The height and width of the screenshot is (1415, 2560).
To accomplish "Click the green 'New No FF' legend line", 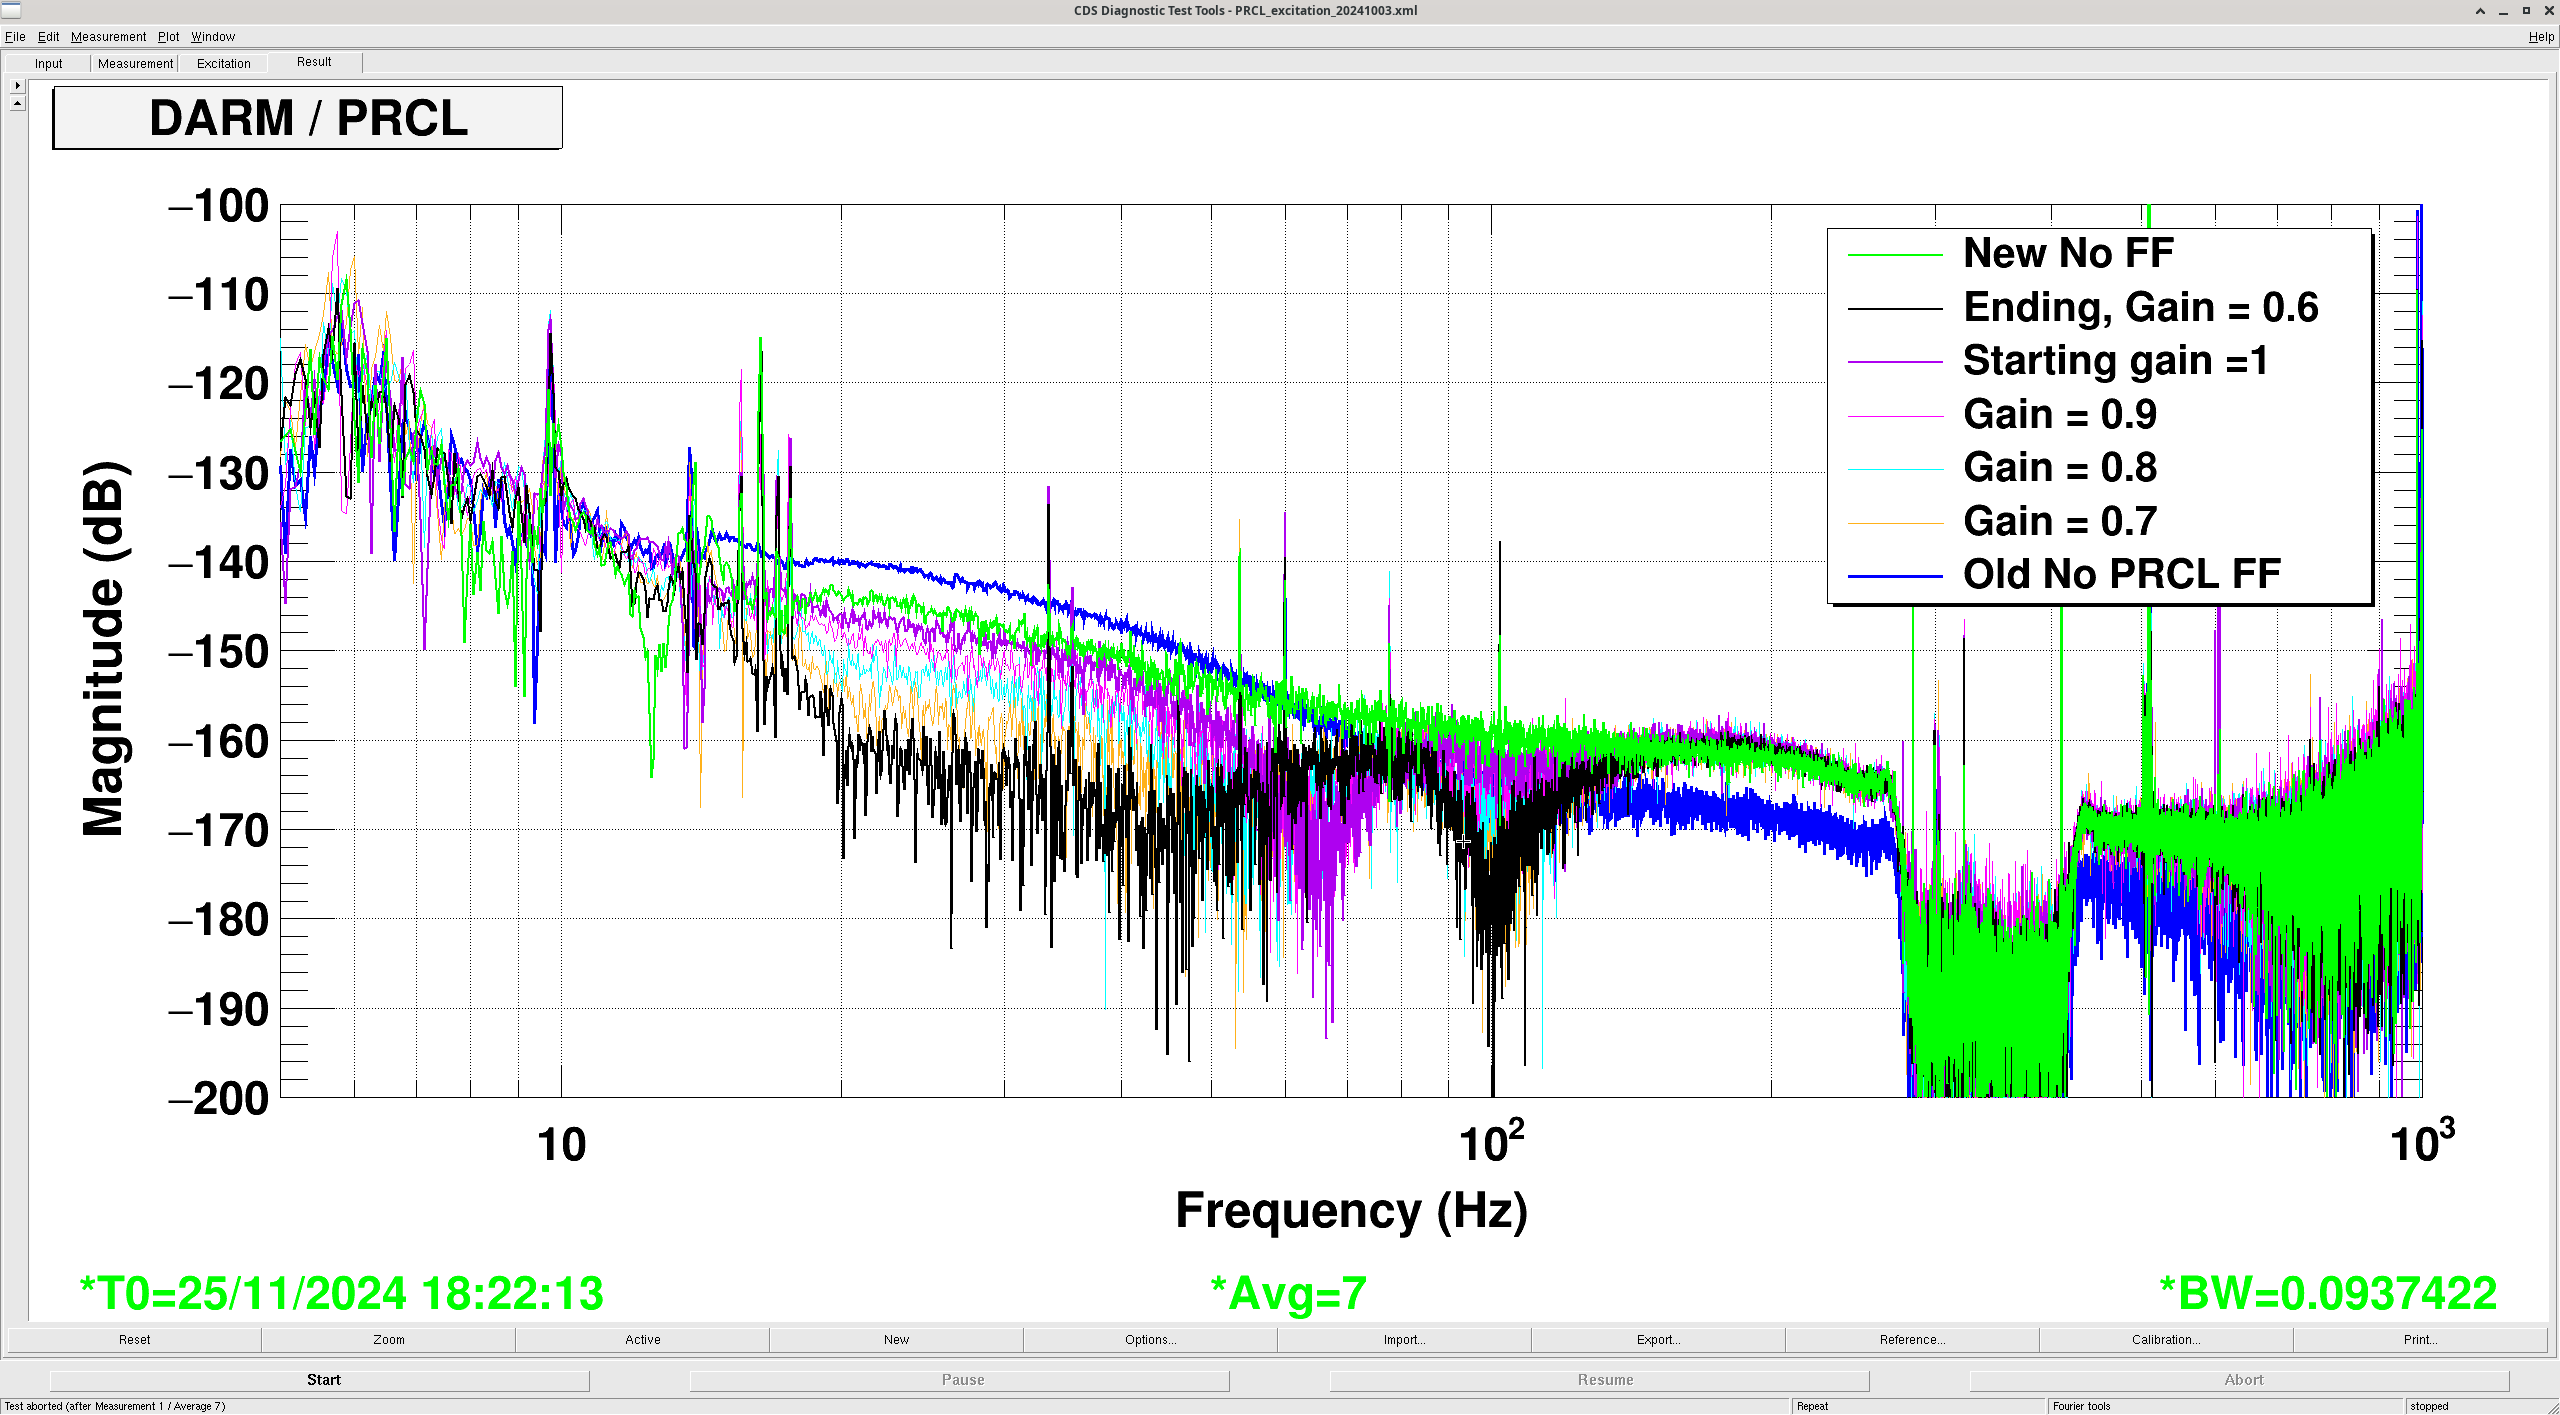I will [x=1895, y=255].
